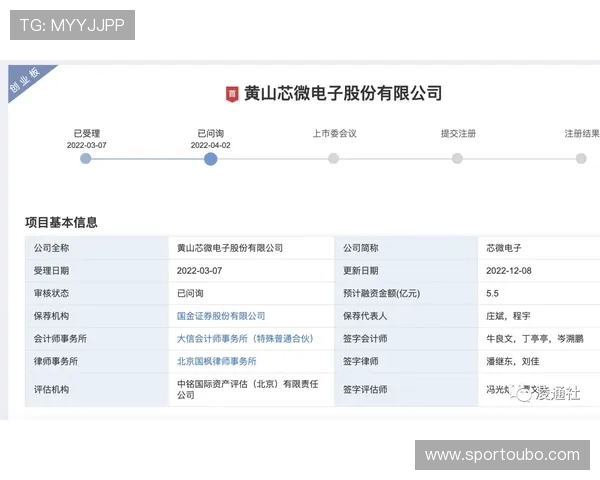600x480 pixels.
Task: Click the 中铭国际资产评估 appraisal agency value
Action: [248, 389]
